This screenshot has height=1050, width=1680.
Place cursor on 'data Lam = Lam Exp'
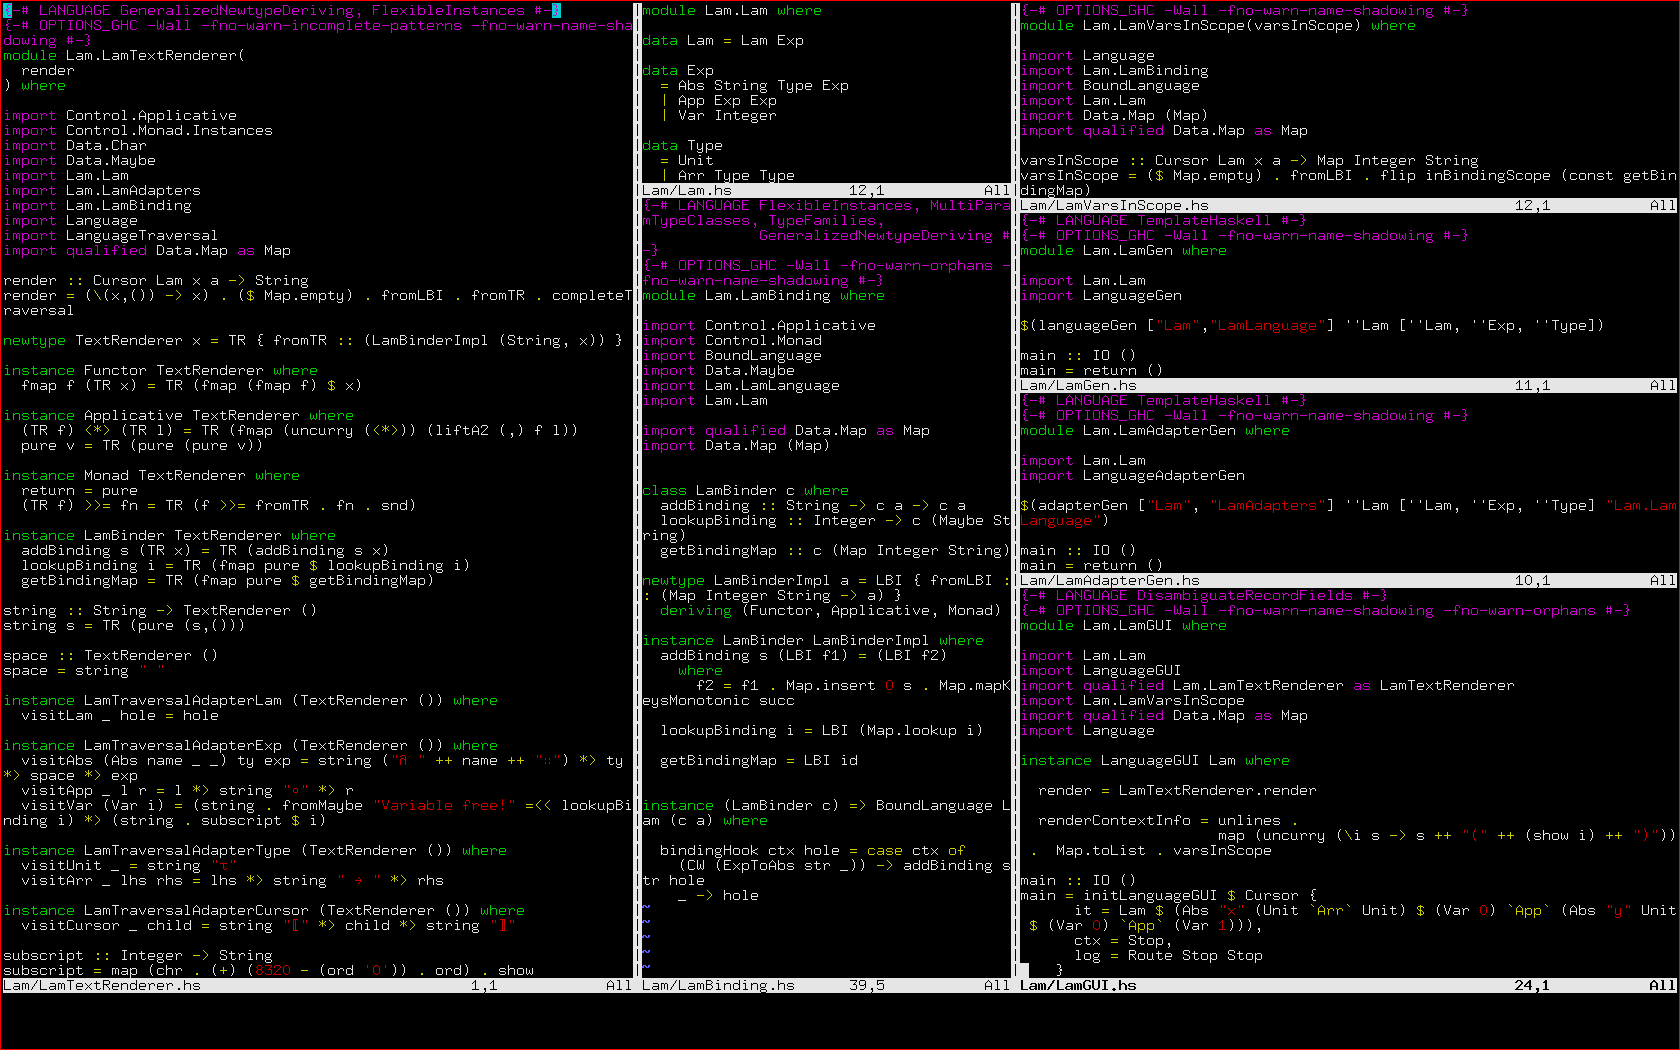pyautogui.click(x=723, y=40)
